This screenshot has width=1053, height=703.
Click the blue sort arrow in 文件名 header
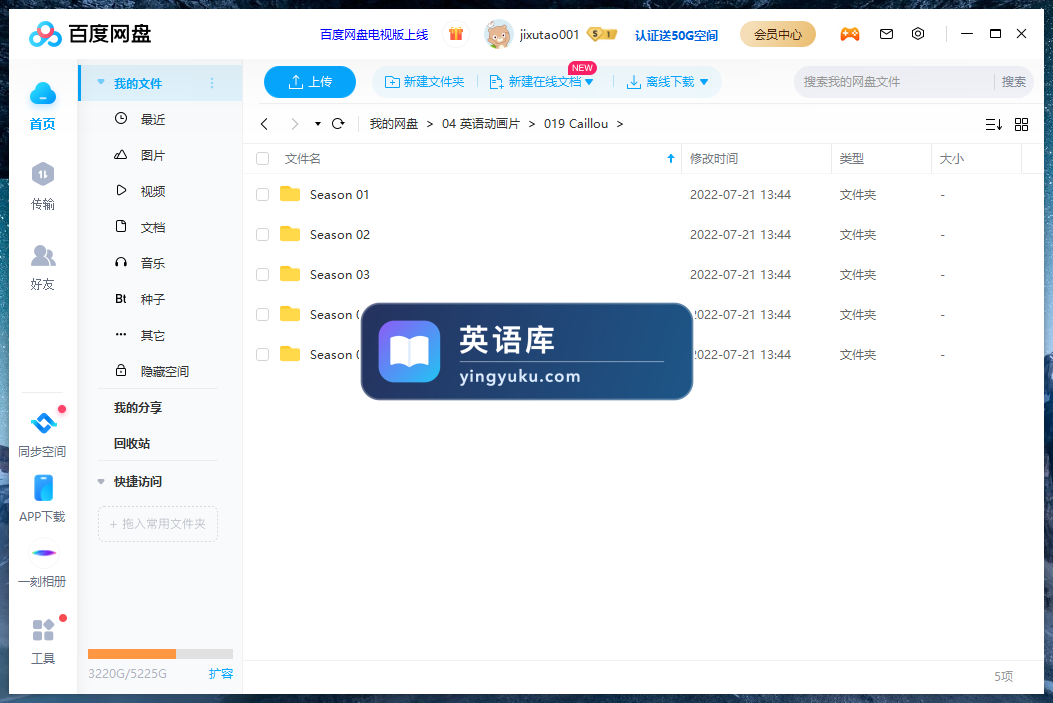tap(670, 158)
